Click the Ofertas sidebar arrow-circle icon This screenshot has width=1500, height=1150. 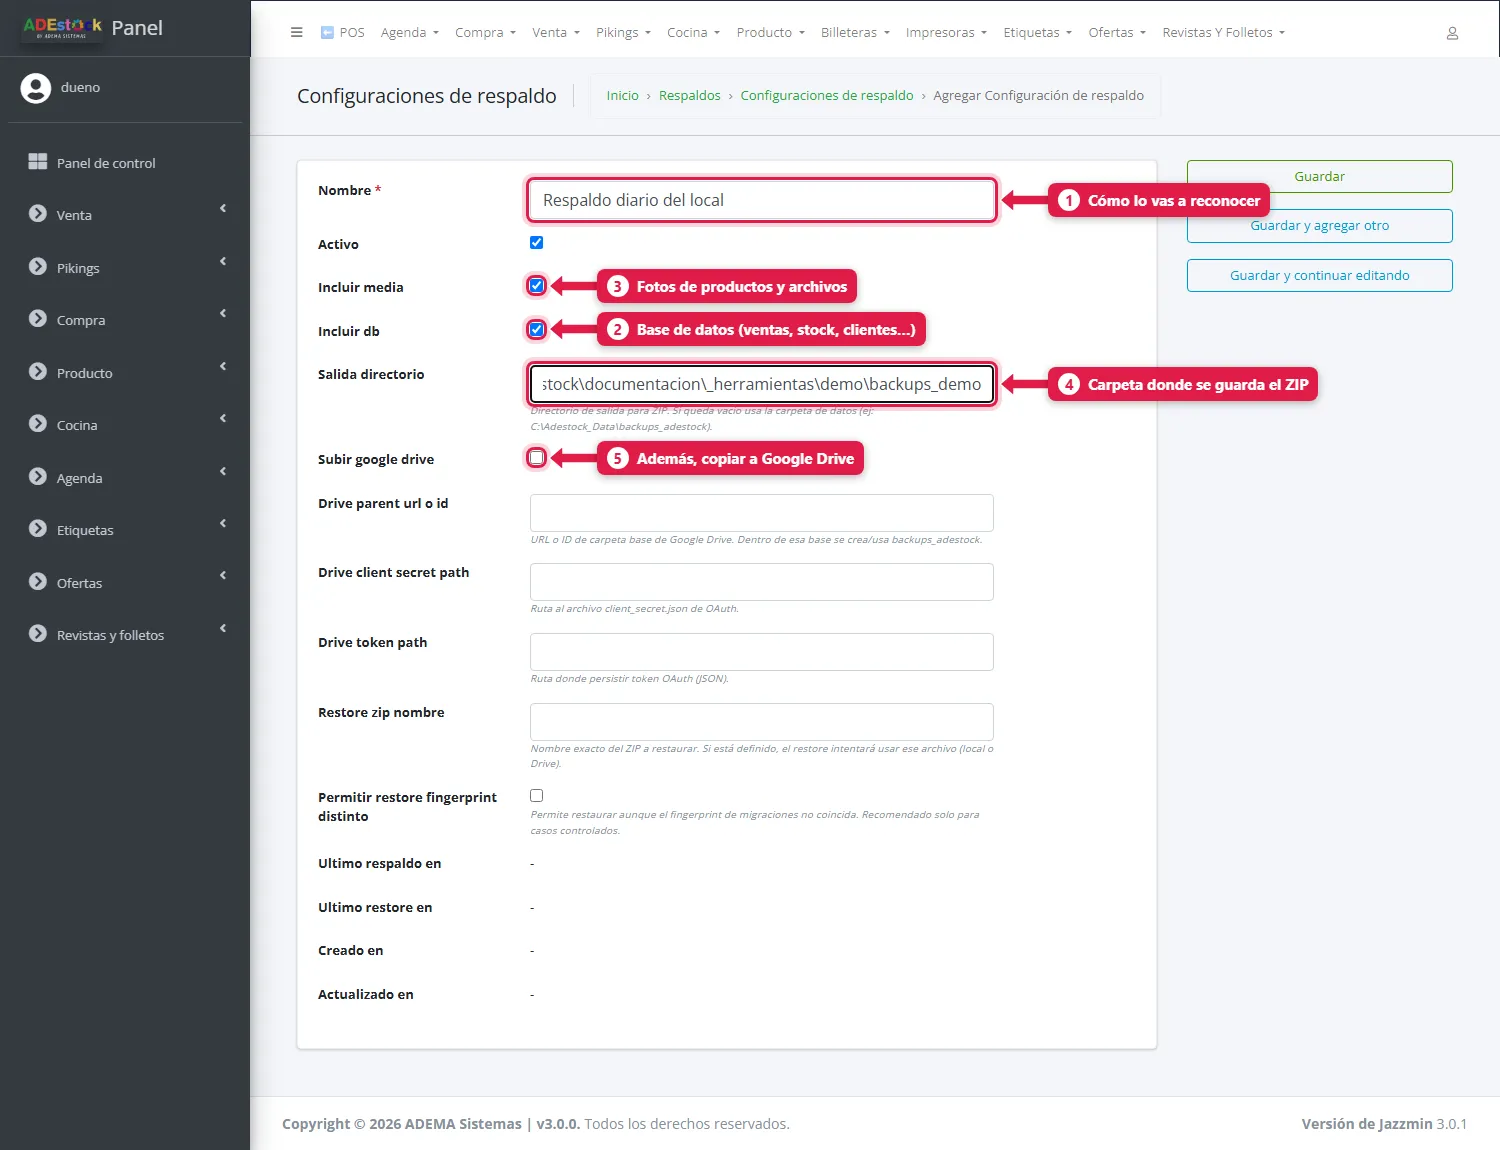tap(38, 582)
